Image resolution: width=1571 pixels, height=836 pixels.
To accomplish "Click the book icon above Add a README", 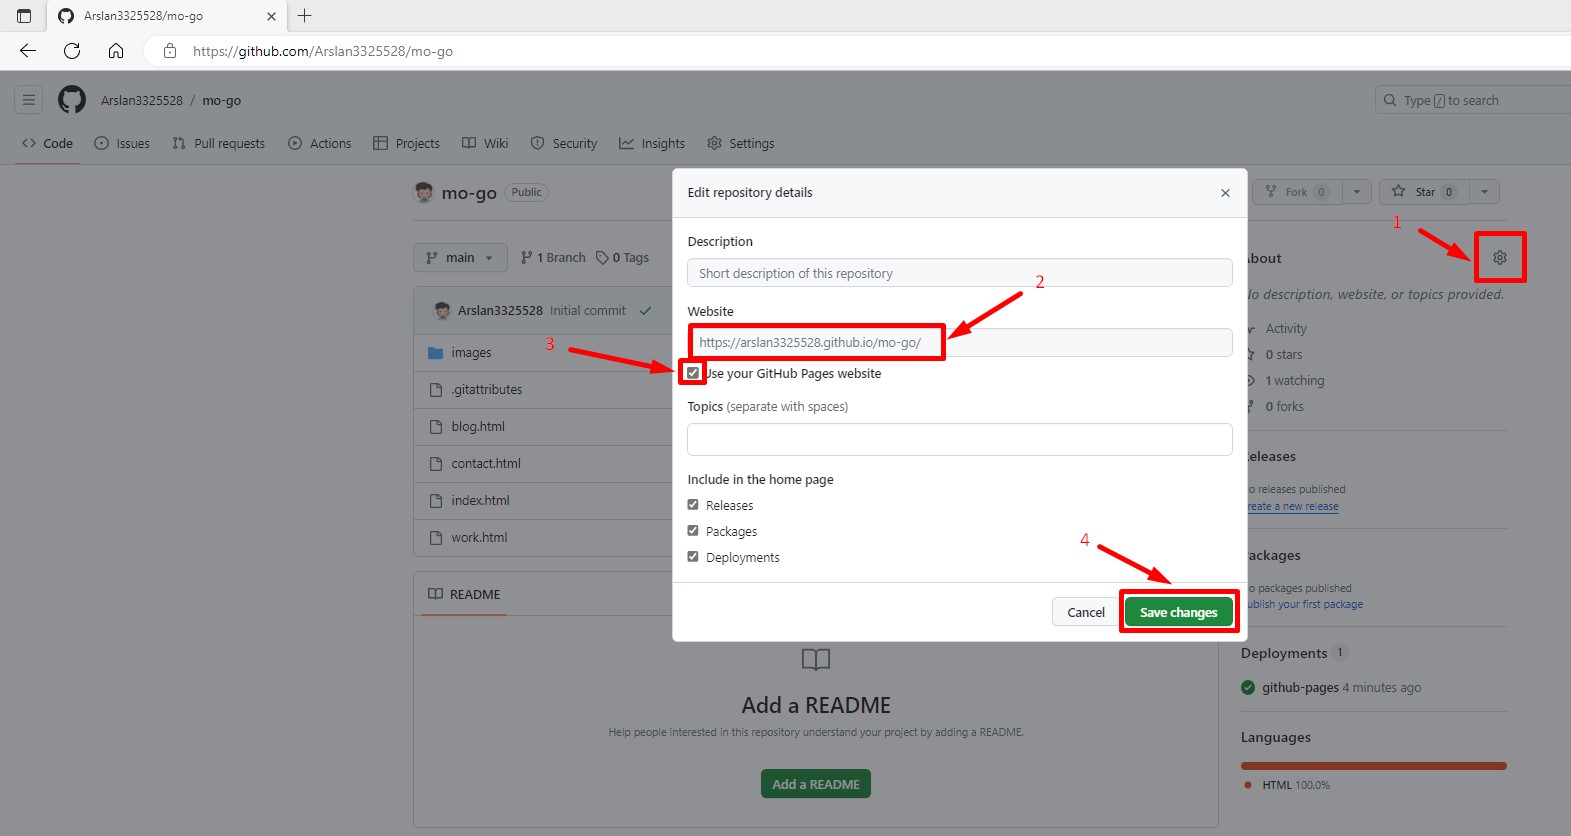I will click(x=816, y=659).
